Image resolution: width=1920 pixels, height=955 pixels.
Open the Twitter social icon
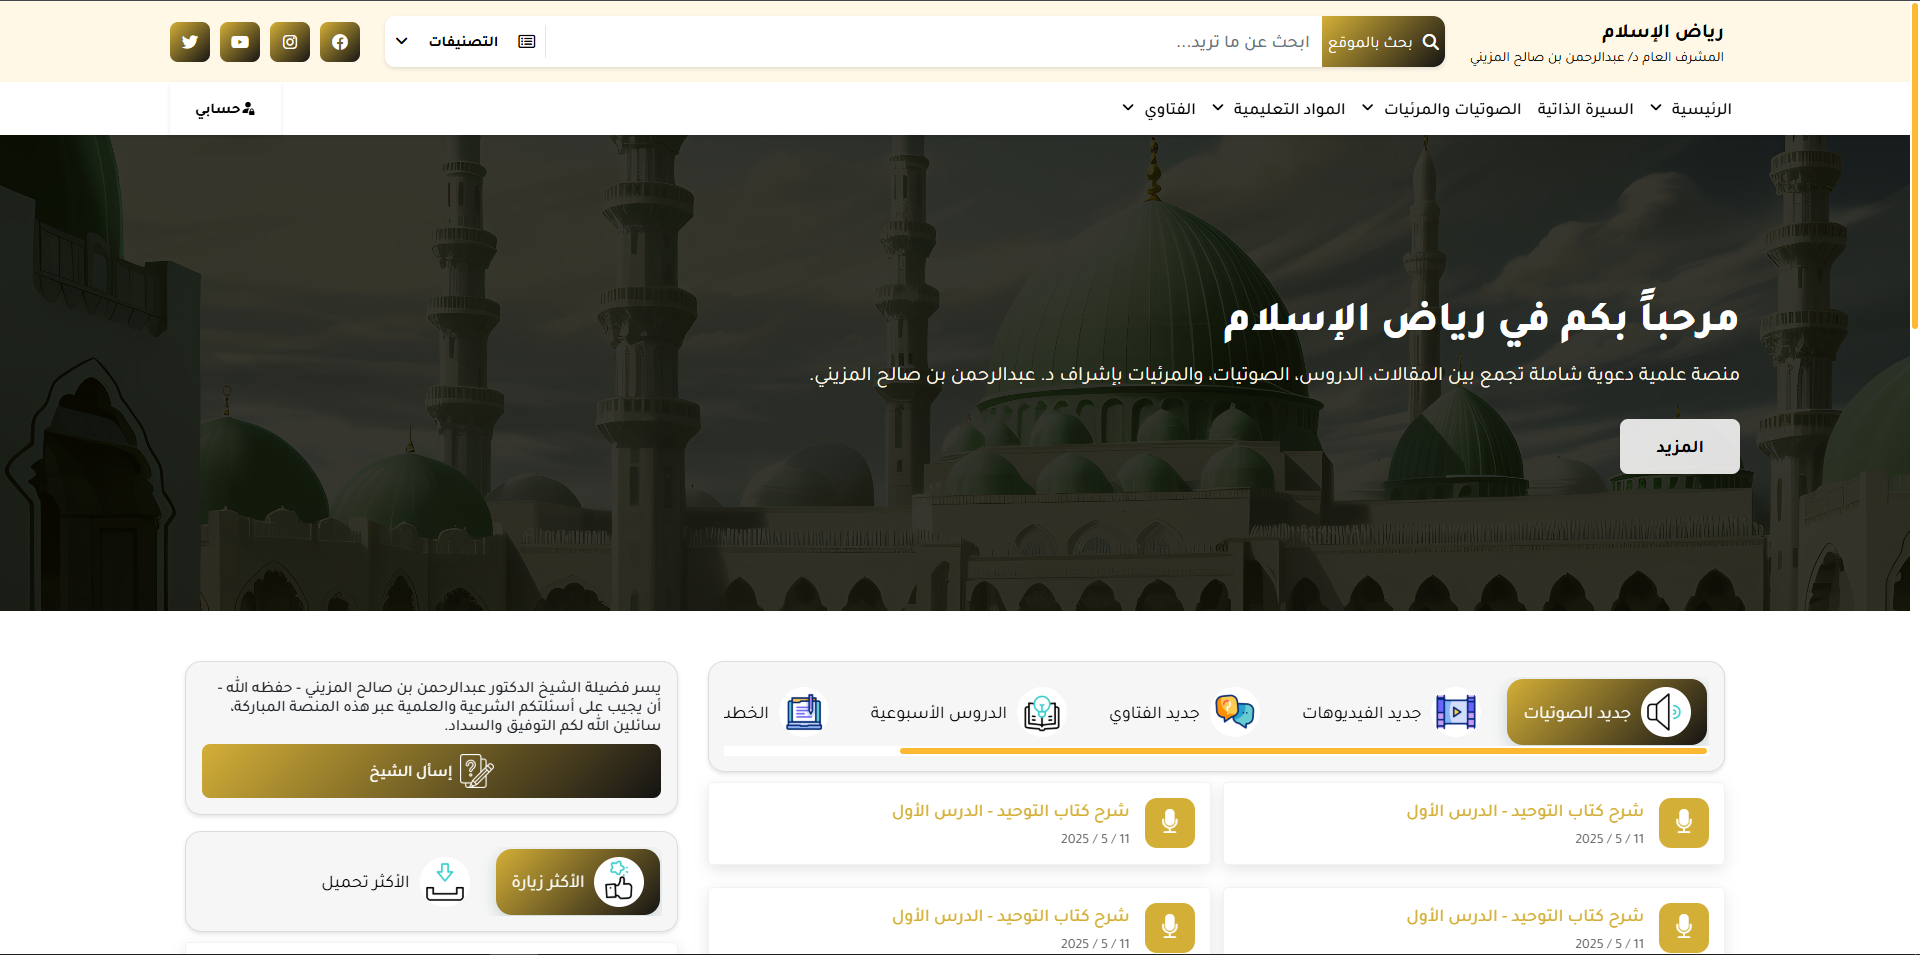(190, 42)
